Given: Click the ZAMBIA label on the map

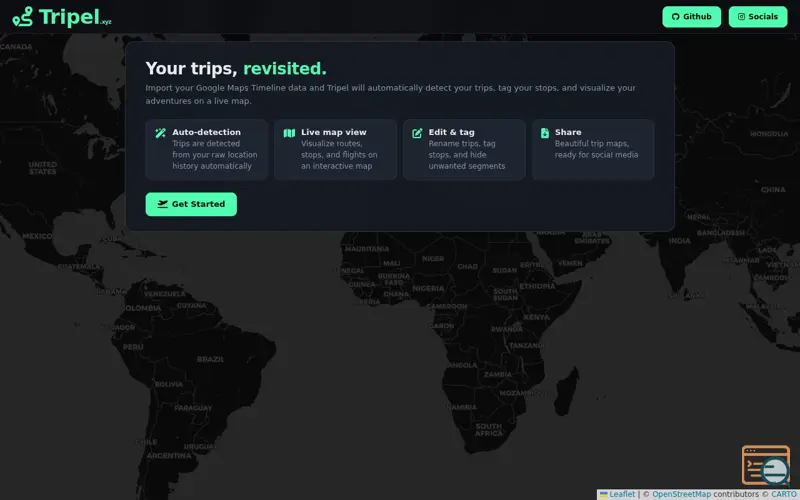Looking at the screenshot, I should [497, 374].
